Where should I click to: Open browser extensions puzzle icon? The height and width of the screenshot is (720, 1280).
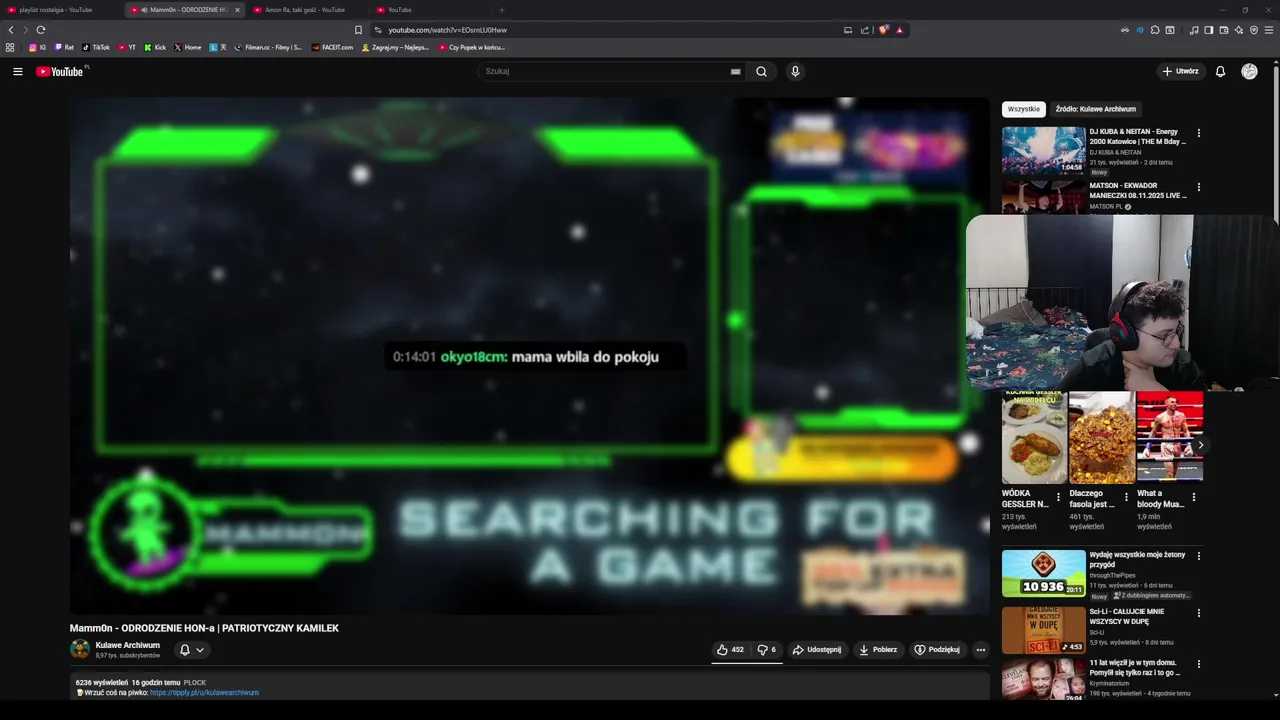(x=1155, y=30)
